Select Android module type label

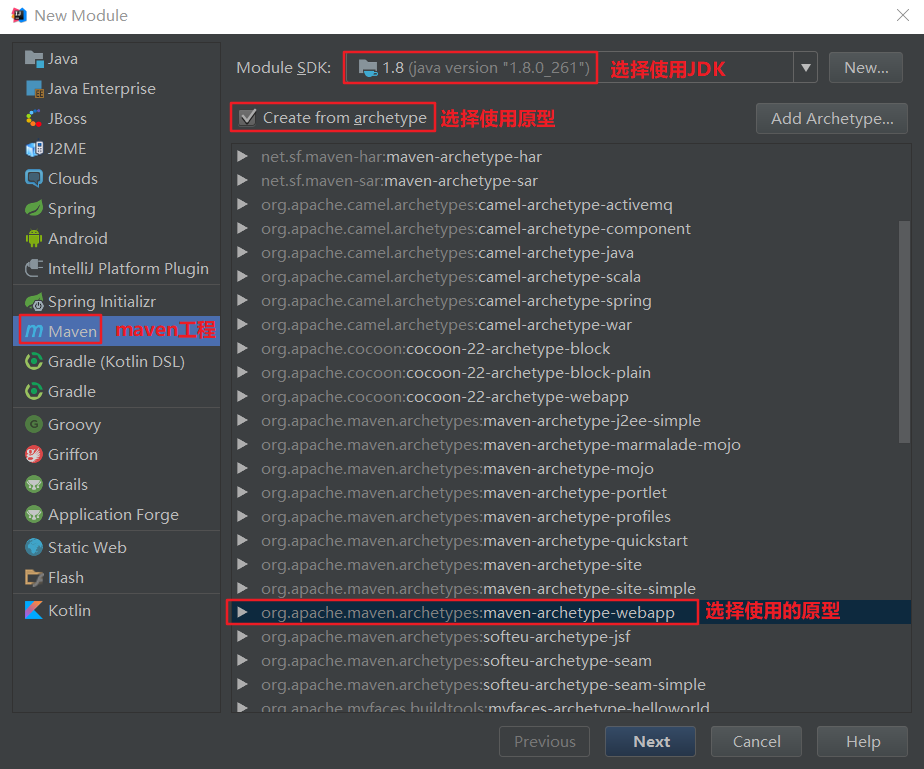pyautogui.click(x=78, y=239)
